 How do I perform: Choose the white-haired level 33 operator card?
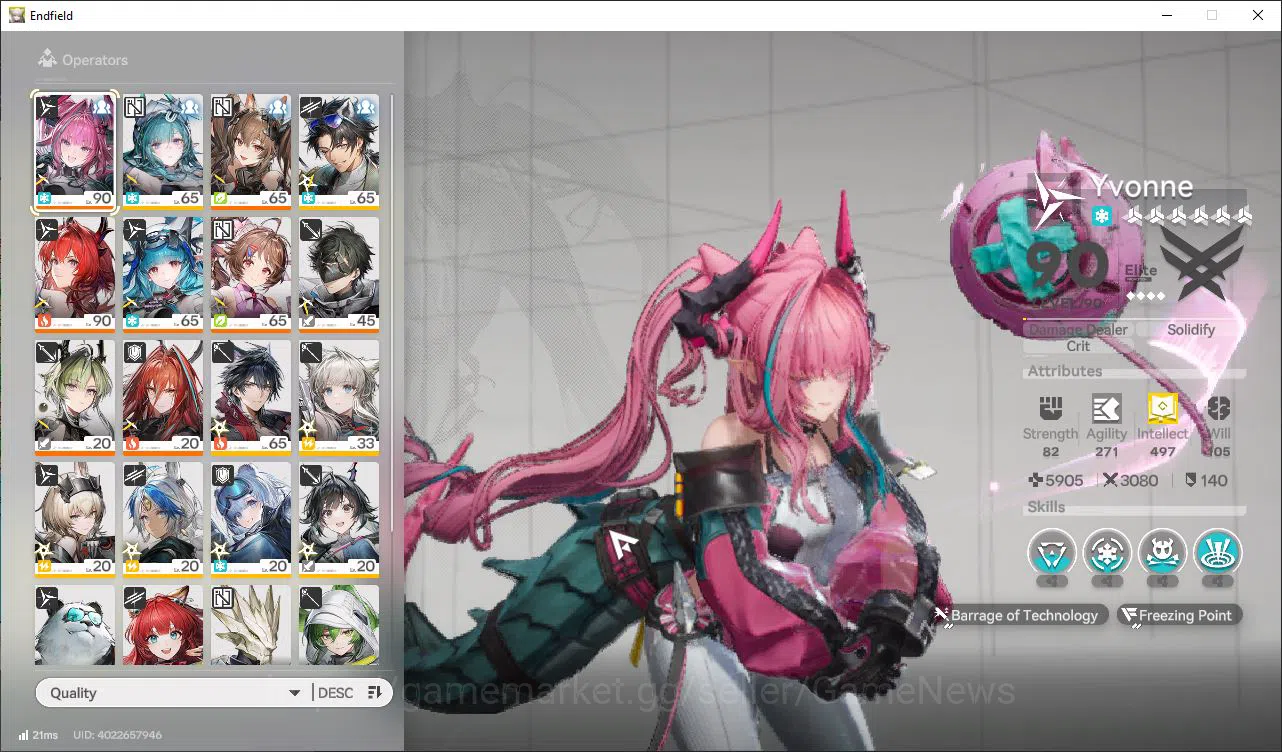pos(339,397)
